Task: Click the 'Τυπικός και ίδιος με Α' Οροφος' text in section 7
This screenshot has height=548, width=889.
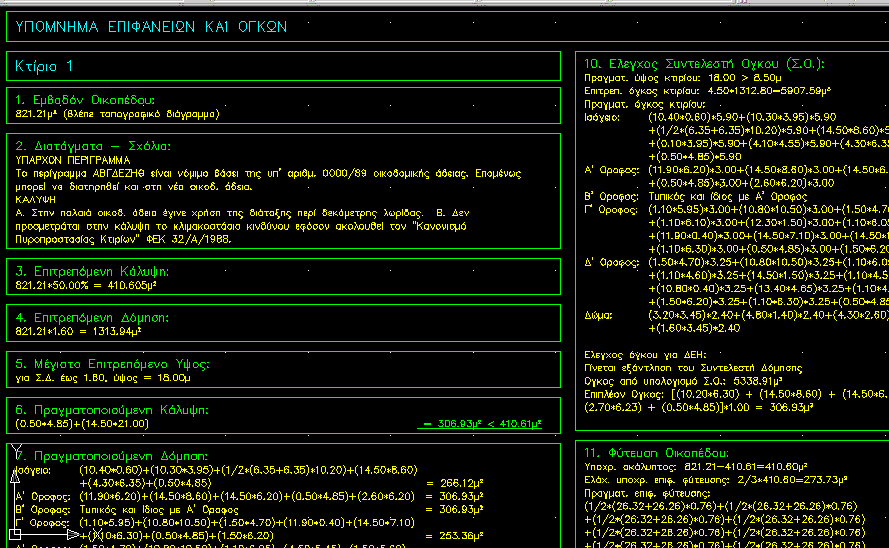Action: pos(159,509)
